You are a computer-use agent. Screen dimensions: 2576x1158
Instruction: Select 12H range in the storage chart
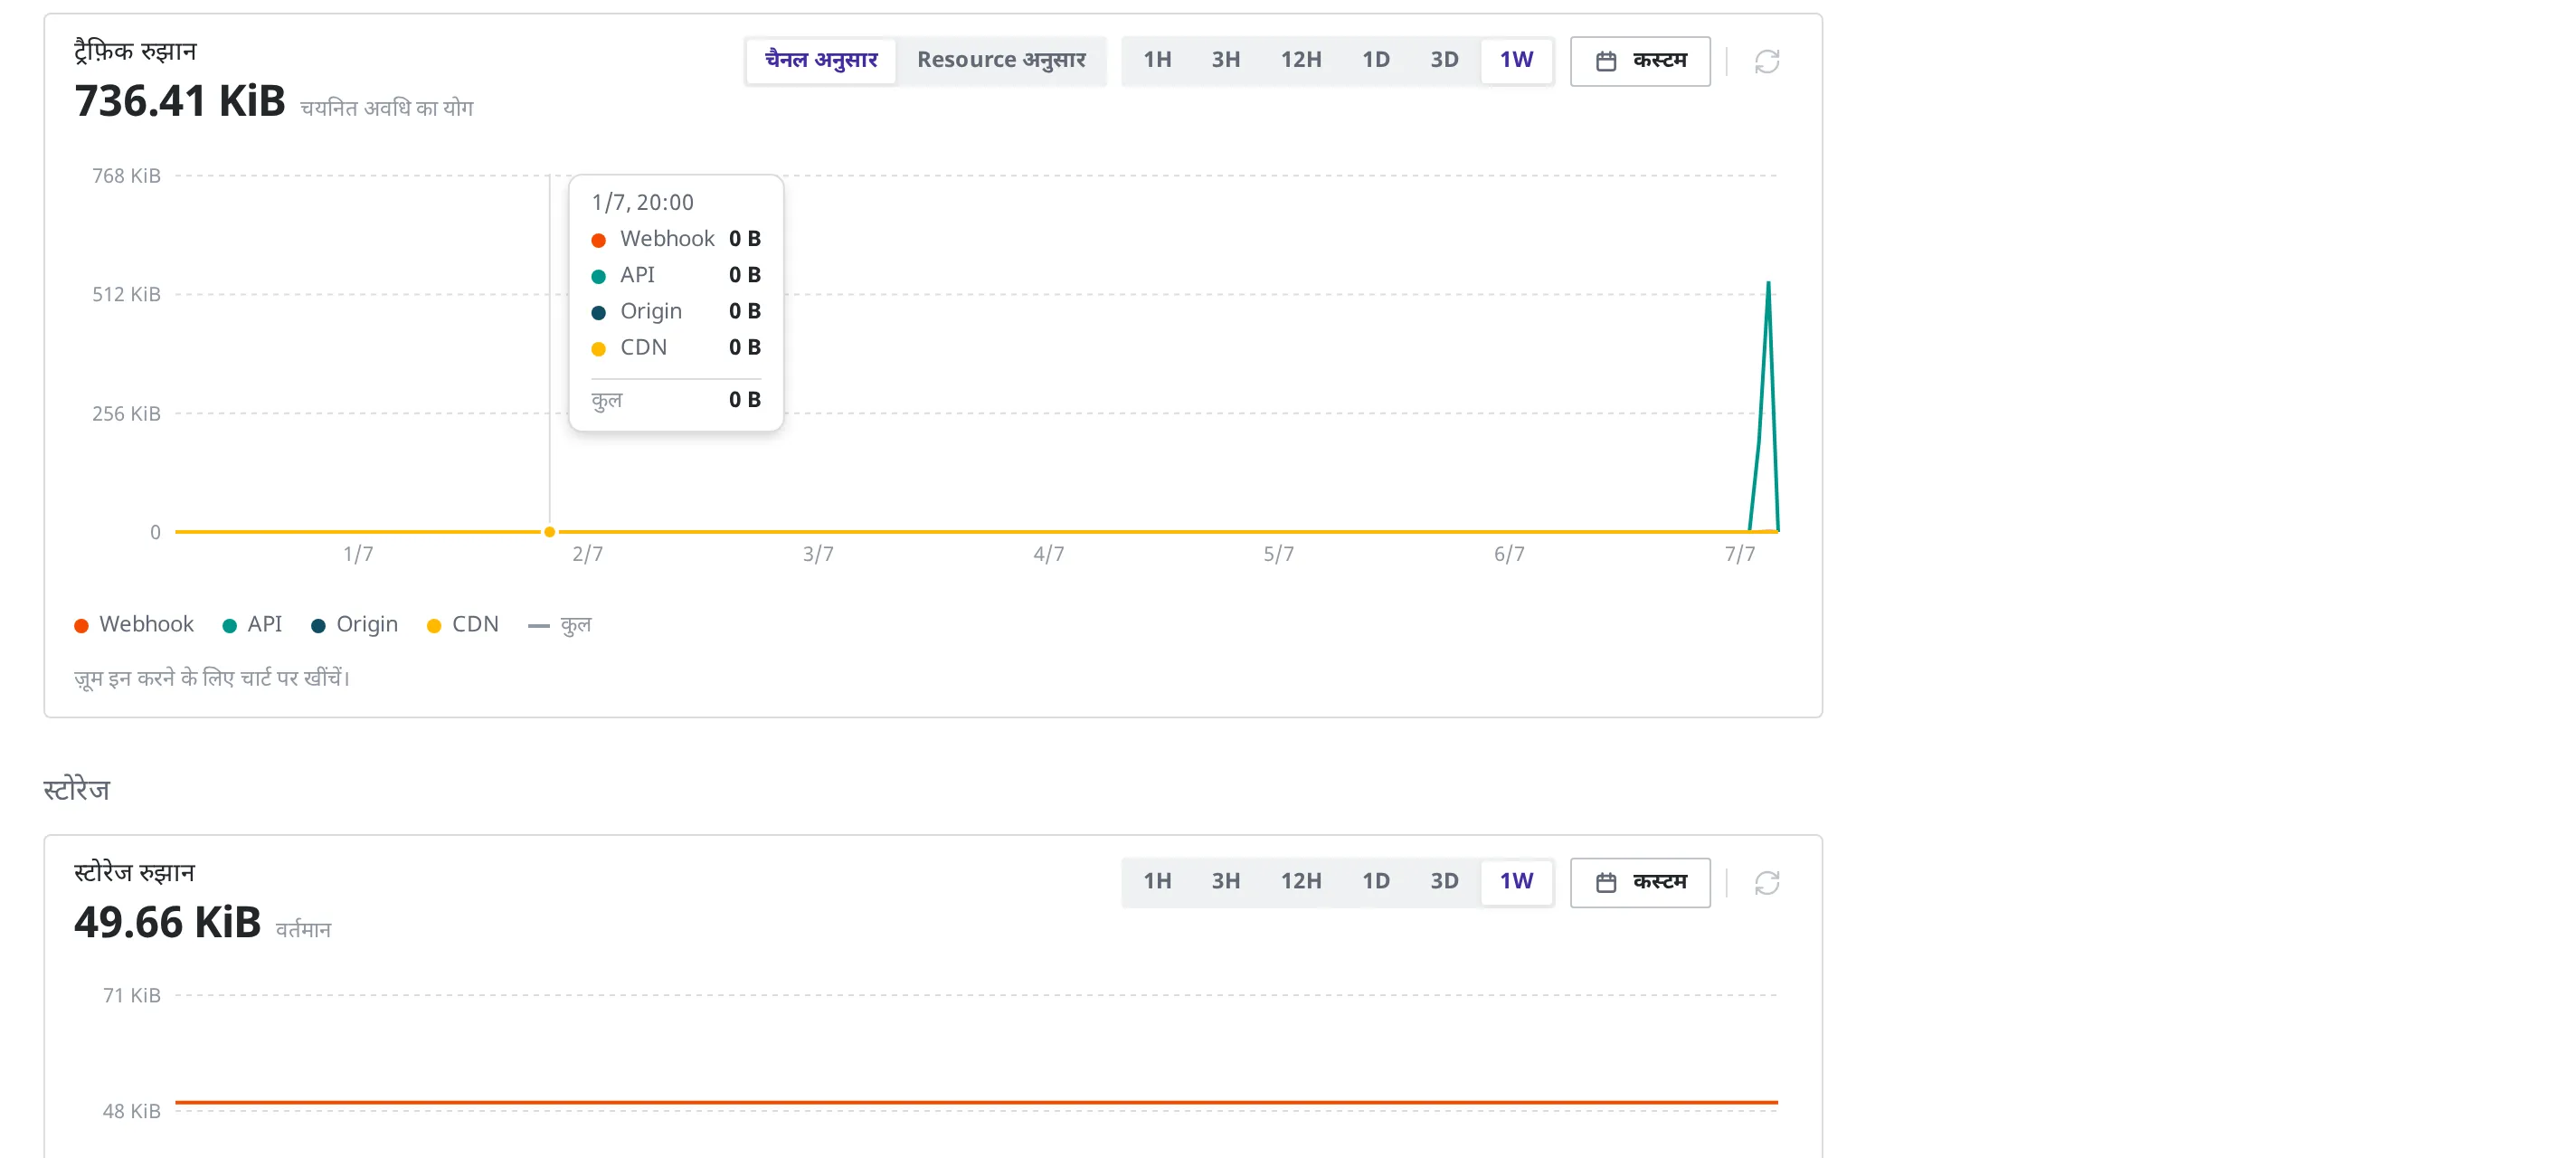(1300, 881)
